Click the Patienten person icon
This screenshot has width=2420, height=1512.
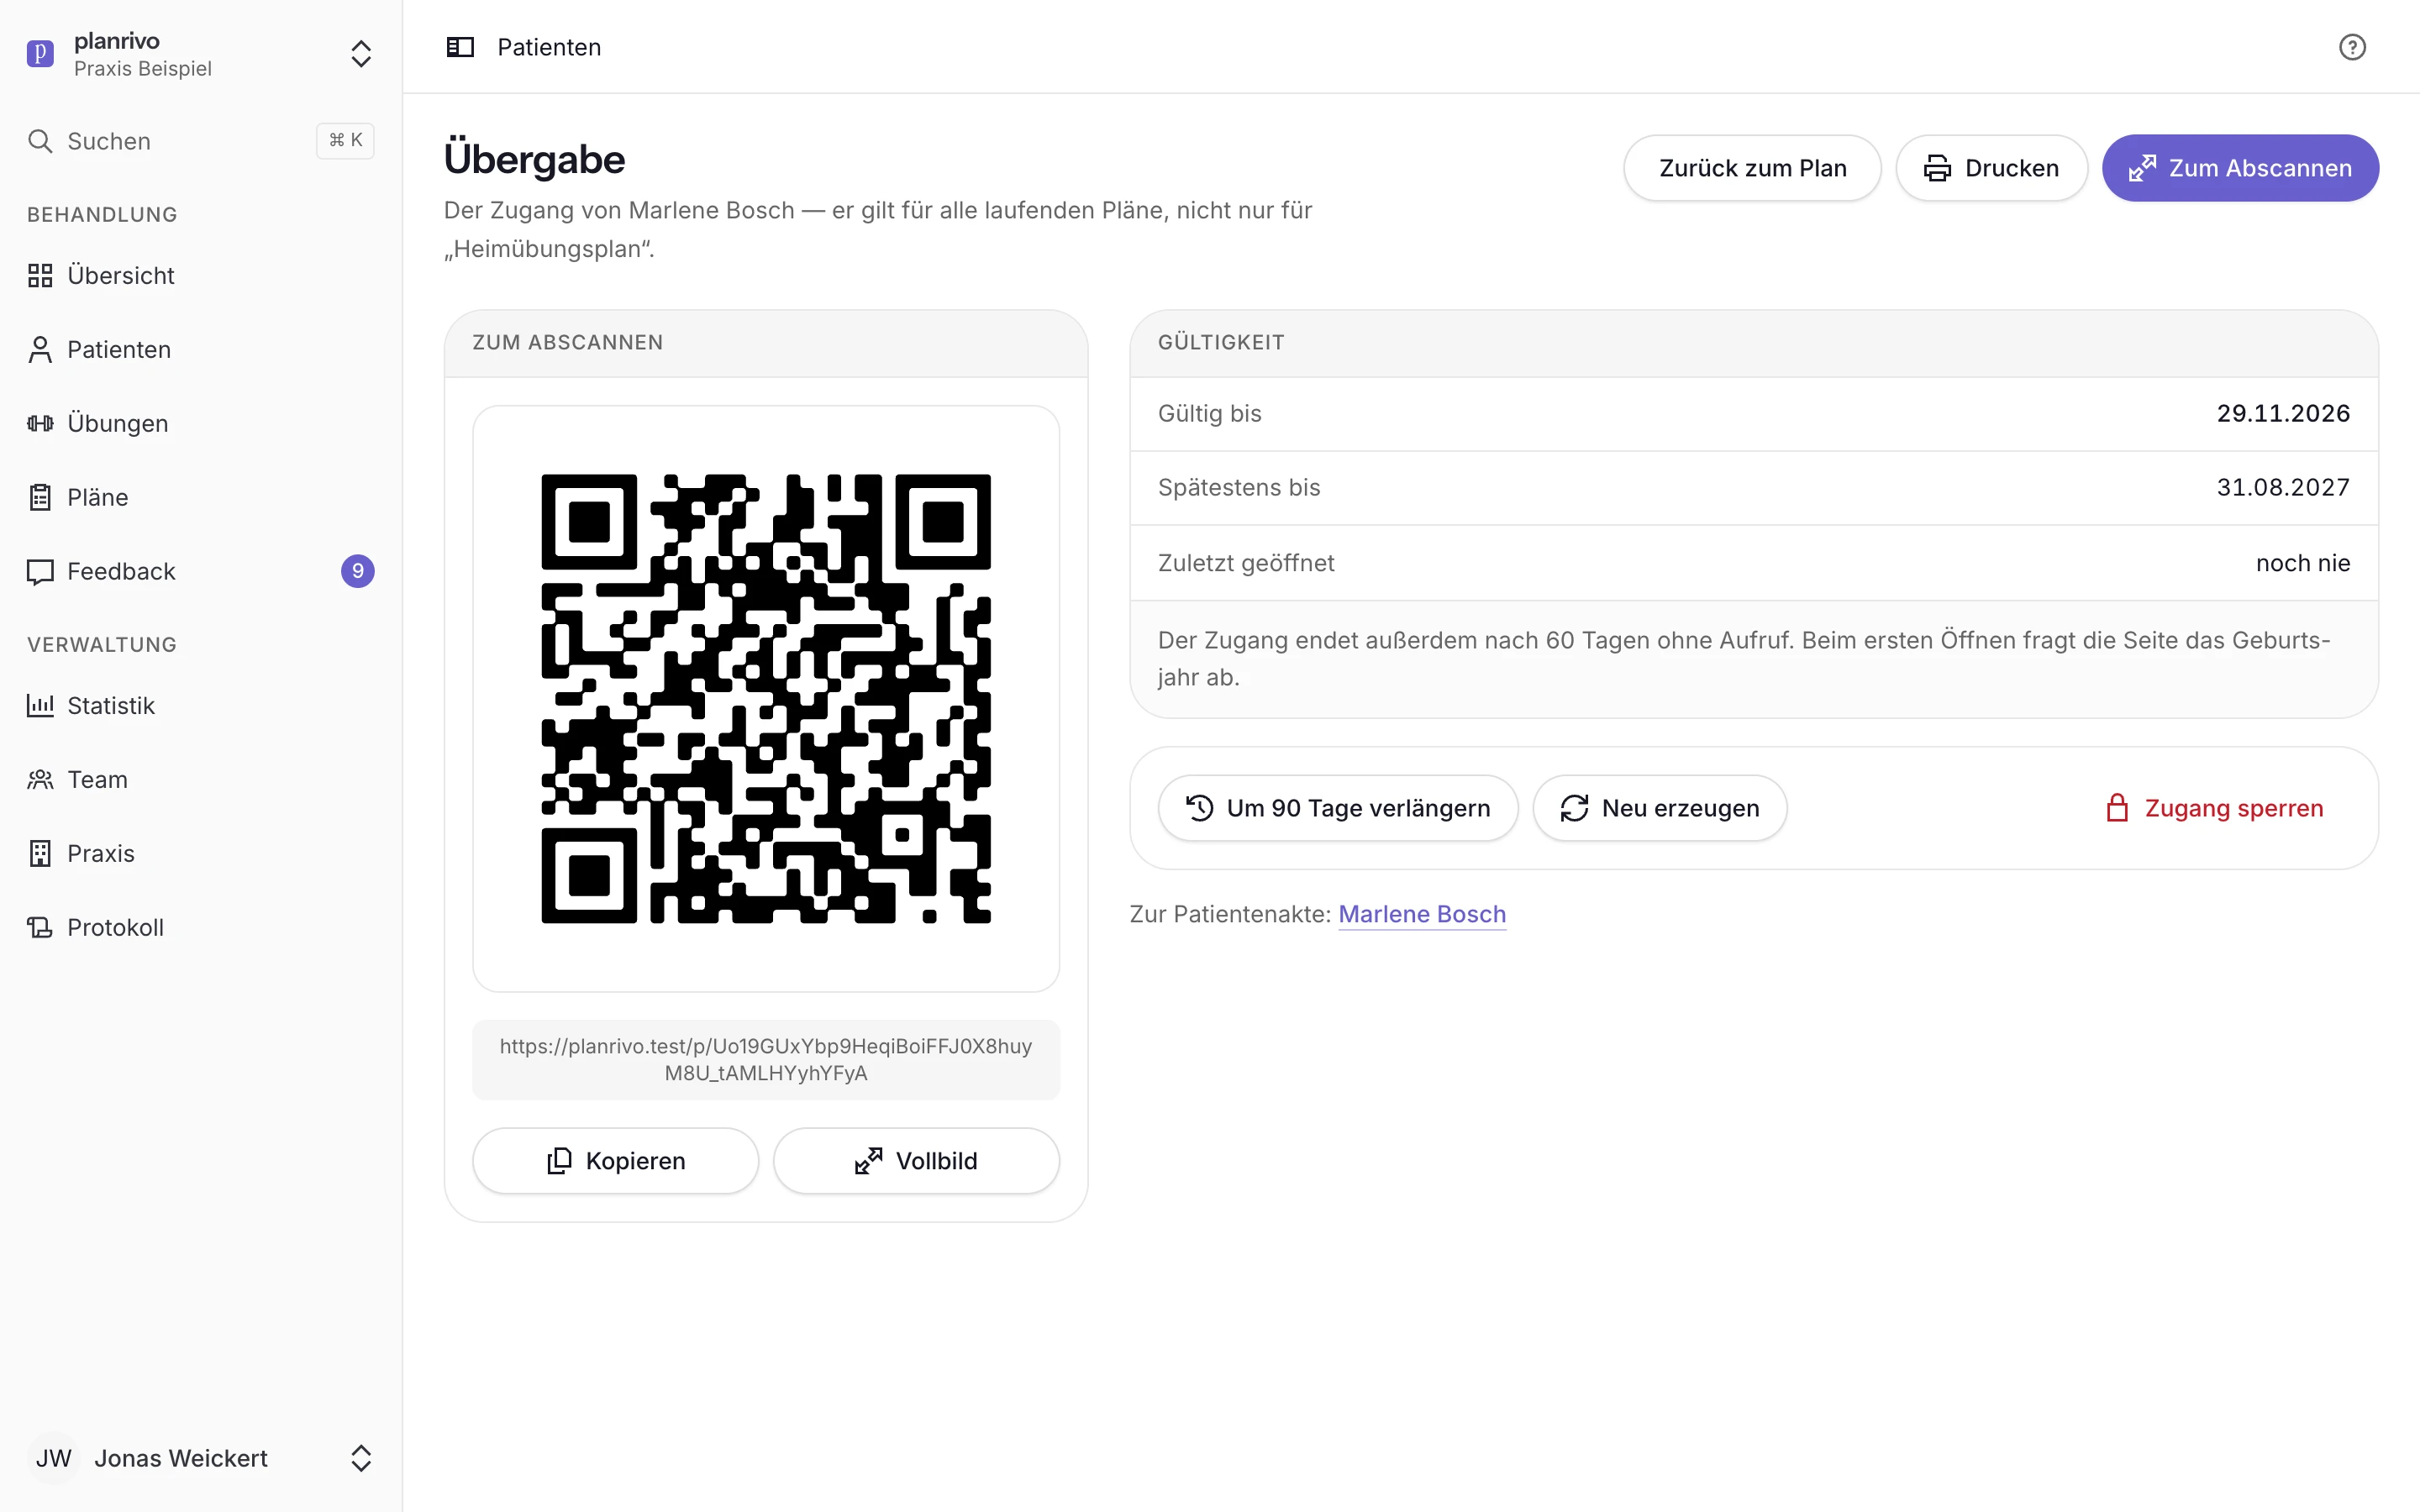[40, 349]
